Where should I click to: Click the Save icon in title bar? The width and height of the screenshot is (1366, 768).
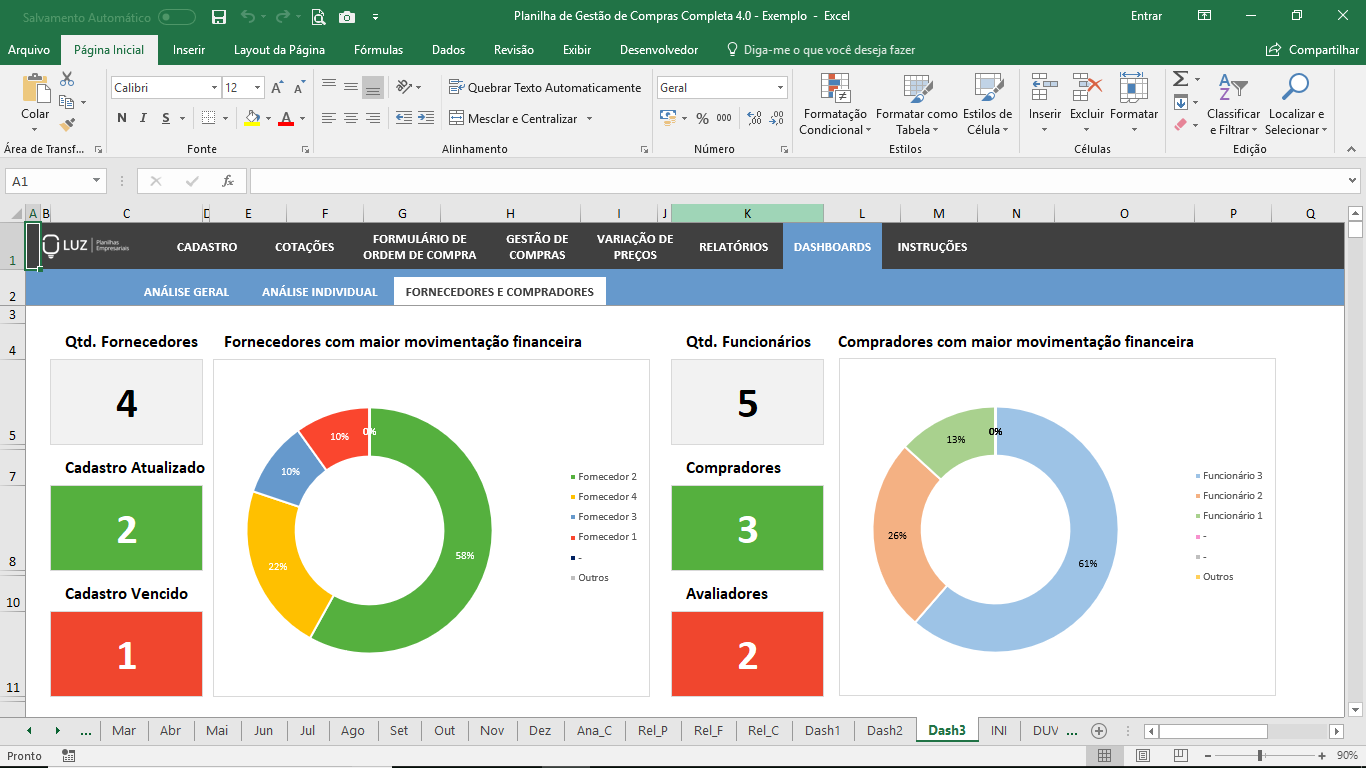[219, 16]
